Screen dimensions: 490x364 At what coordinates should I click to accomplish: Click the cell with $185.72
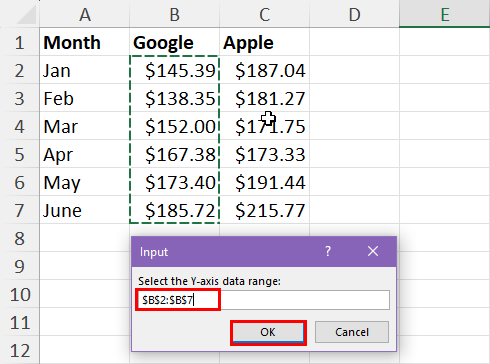click(x=175, y=210)
